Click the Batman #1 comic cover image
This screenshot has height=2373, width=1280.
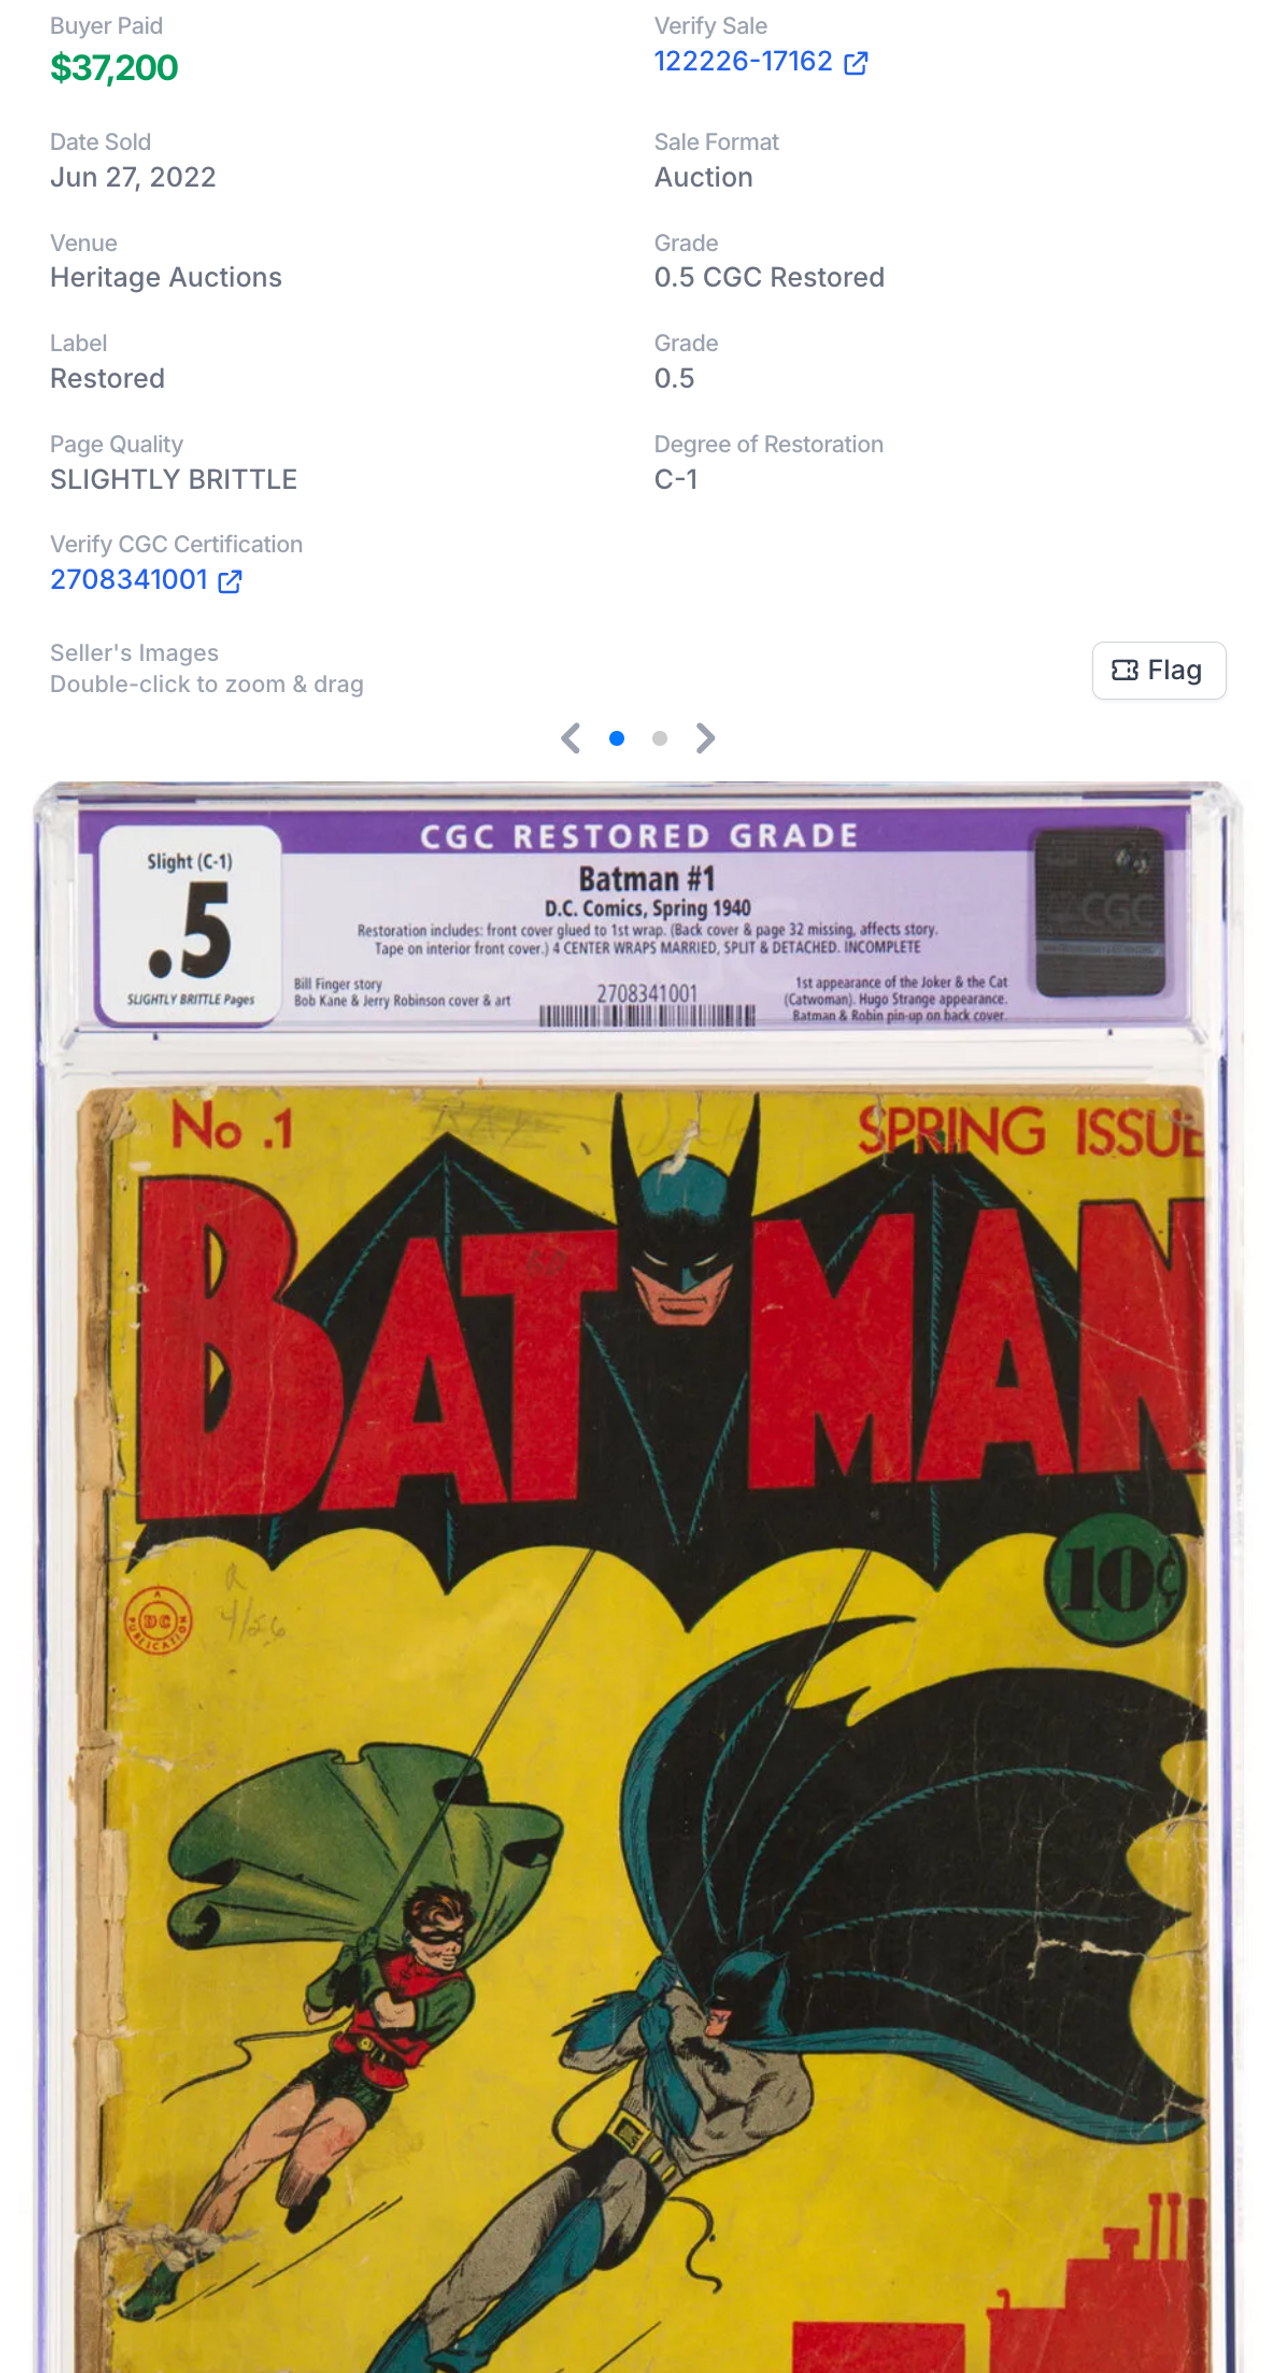click(641, 1730)
